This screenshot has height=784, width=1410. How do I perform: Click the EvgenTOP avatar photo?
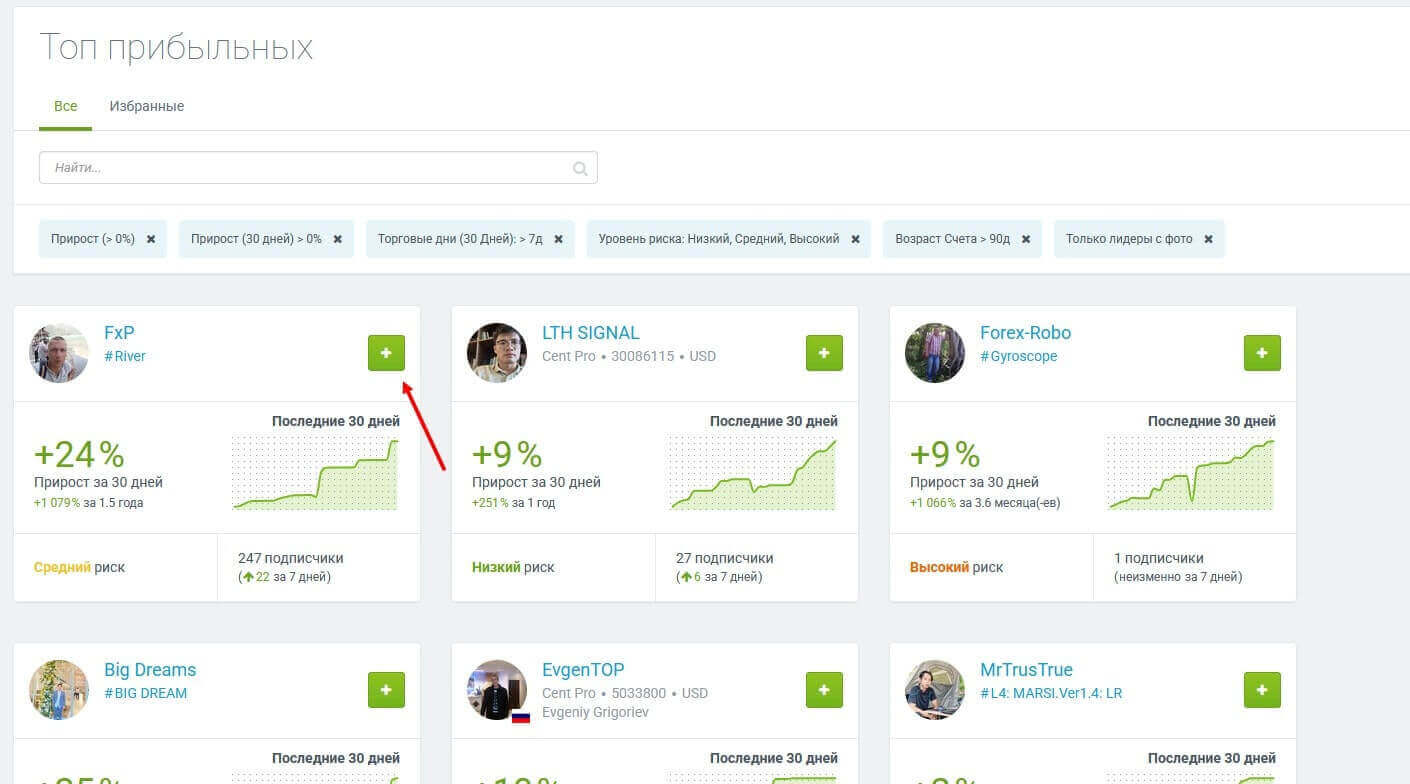coord(497,690)
